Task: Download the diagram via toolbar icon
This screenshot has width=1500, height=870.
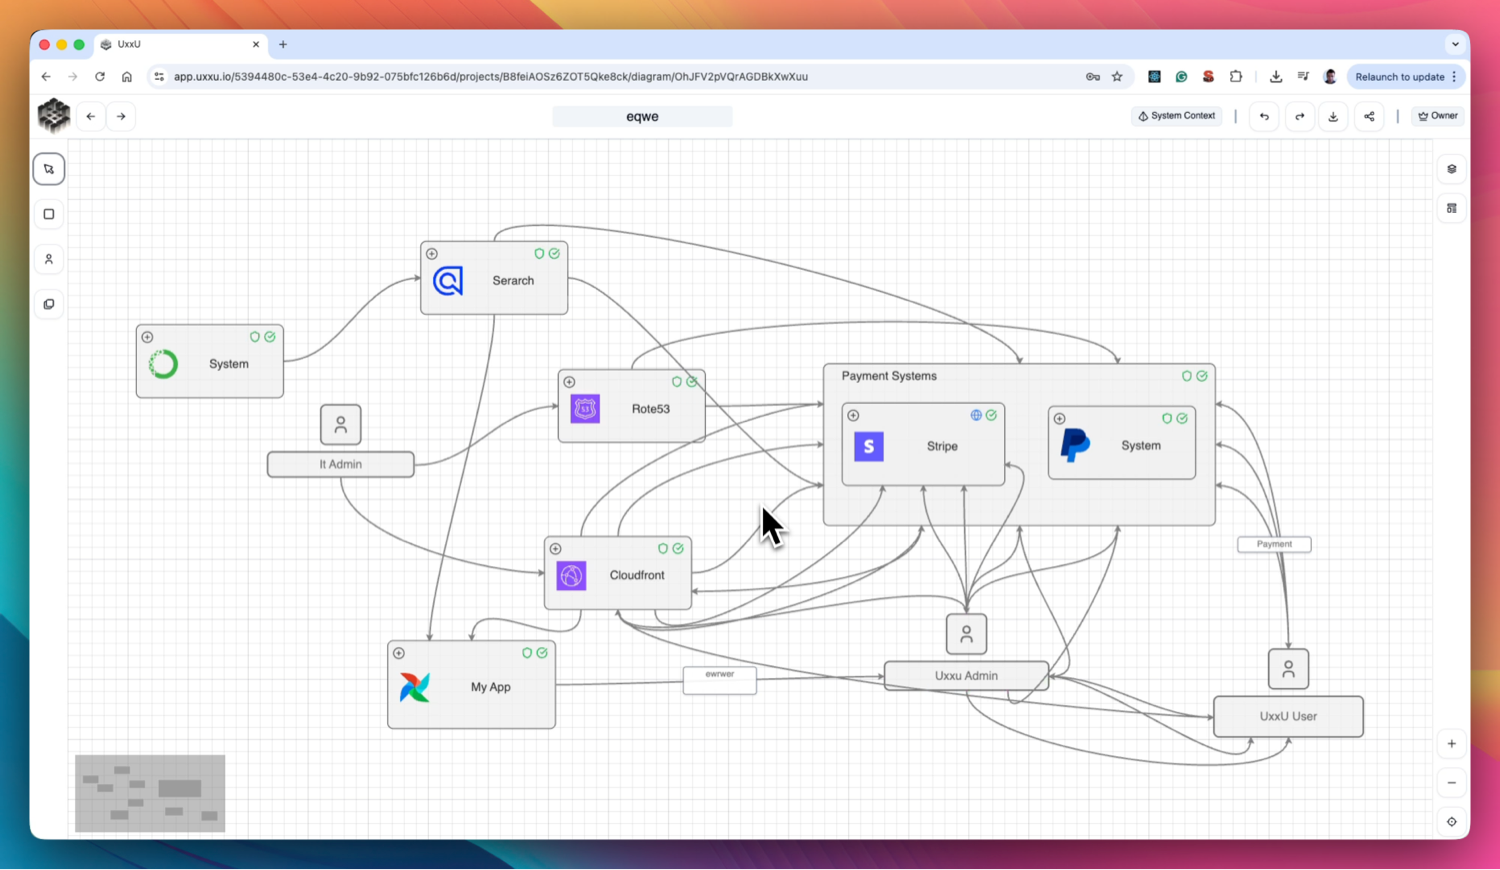Action: pyautogui.click(x=1333, y=117)
